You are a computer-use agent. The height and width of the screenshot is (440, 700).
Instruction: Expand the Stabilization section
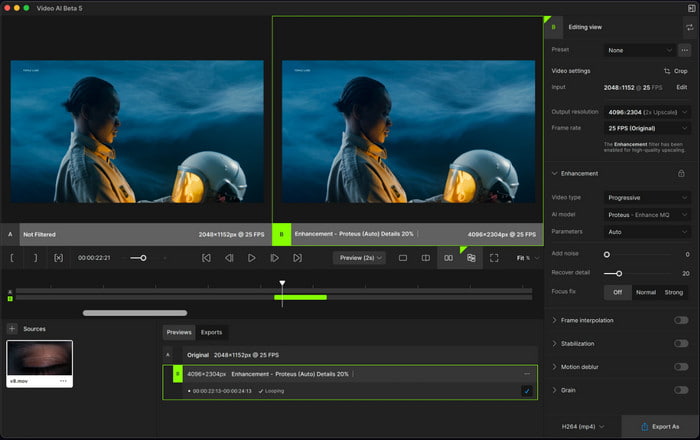pyautogui.click(x=554, y=343)
